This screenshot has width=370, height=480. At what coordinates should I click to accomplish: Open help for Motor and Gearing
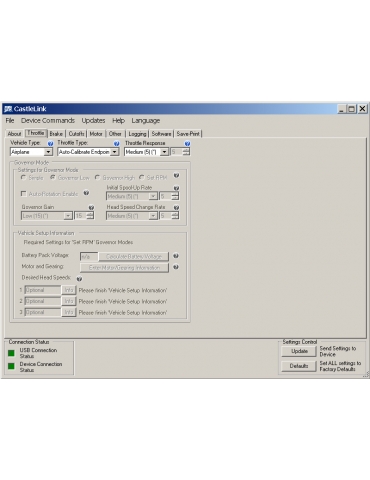click(x=176, y=267)
